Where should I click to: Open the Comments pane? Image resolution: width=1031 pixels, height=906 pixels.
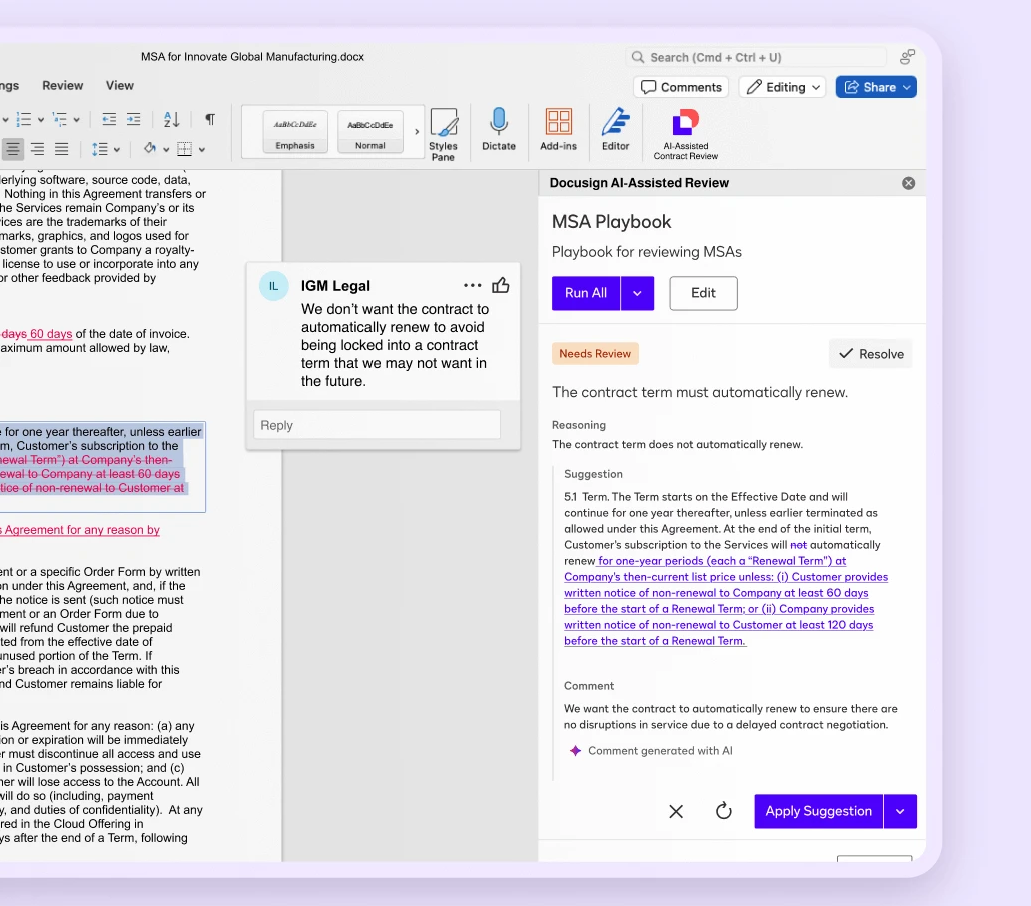click(x=681, y=87)
